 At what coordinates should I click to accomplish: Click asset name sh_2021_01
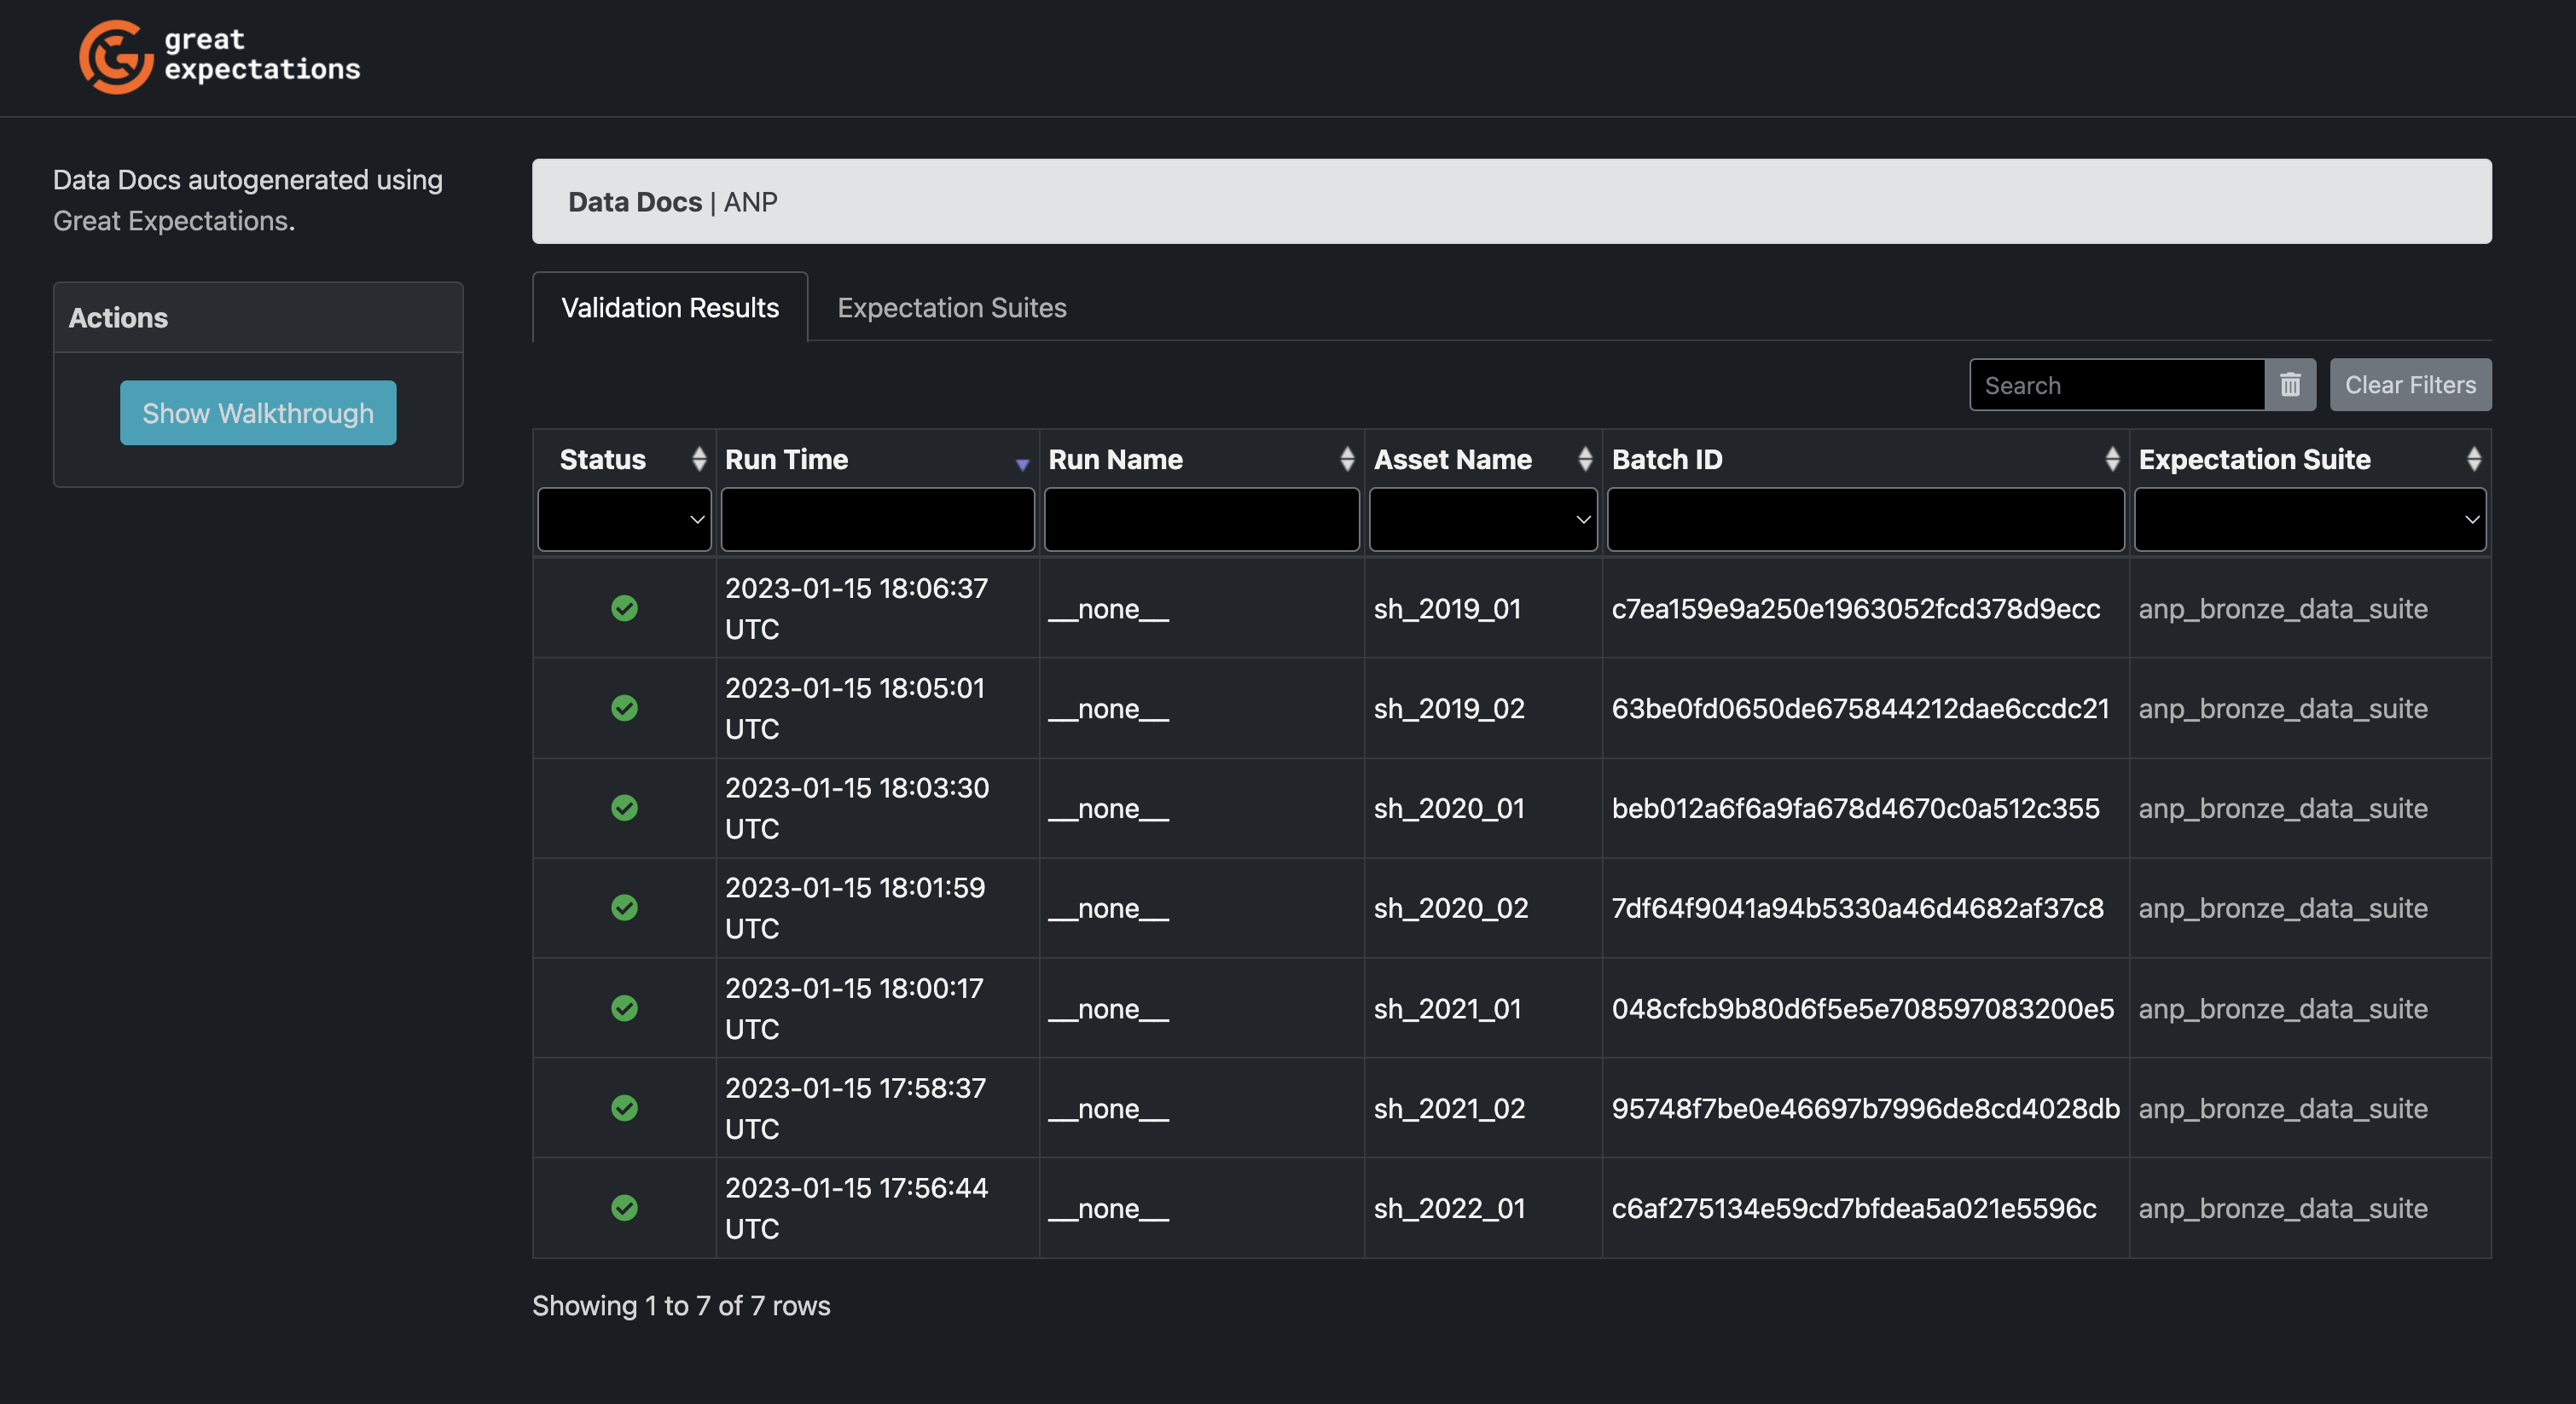[x=1447, y=1009]
